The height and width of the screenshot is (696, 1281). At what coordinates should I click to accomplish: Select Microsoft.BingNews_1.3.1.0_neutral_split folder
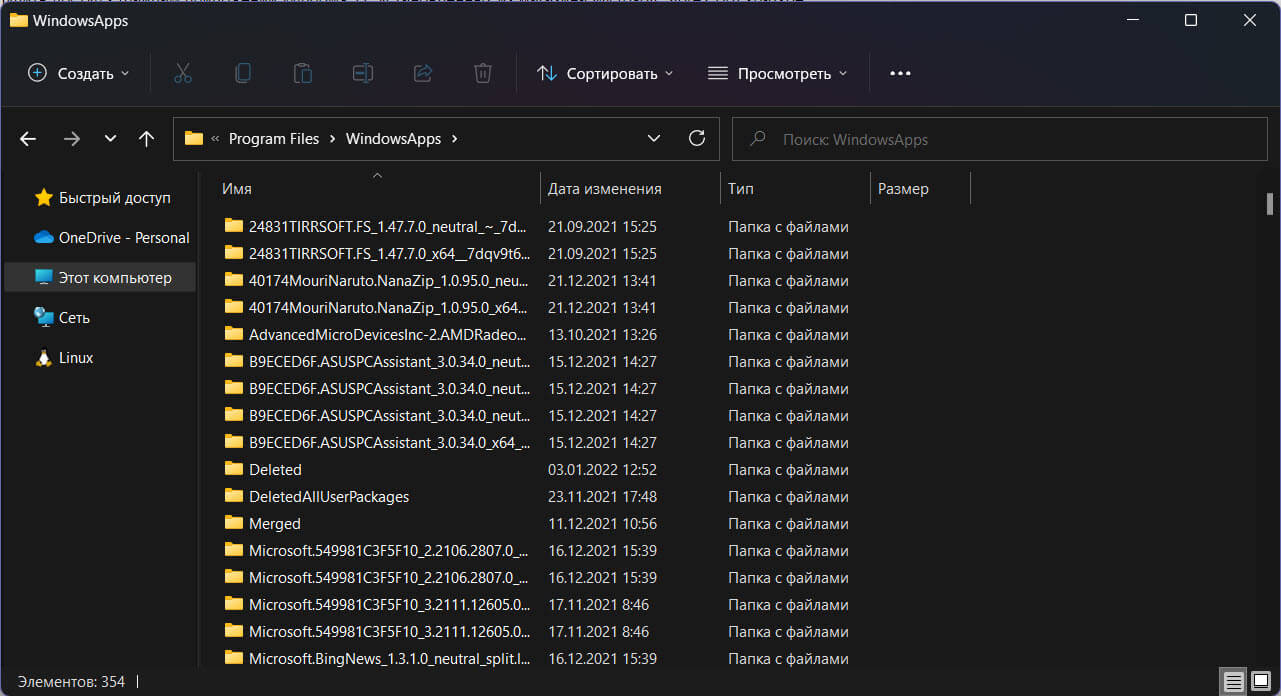tap(389, 658)
